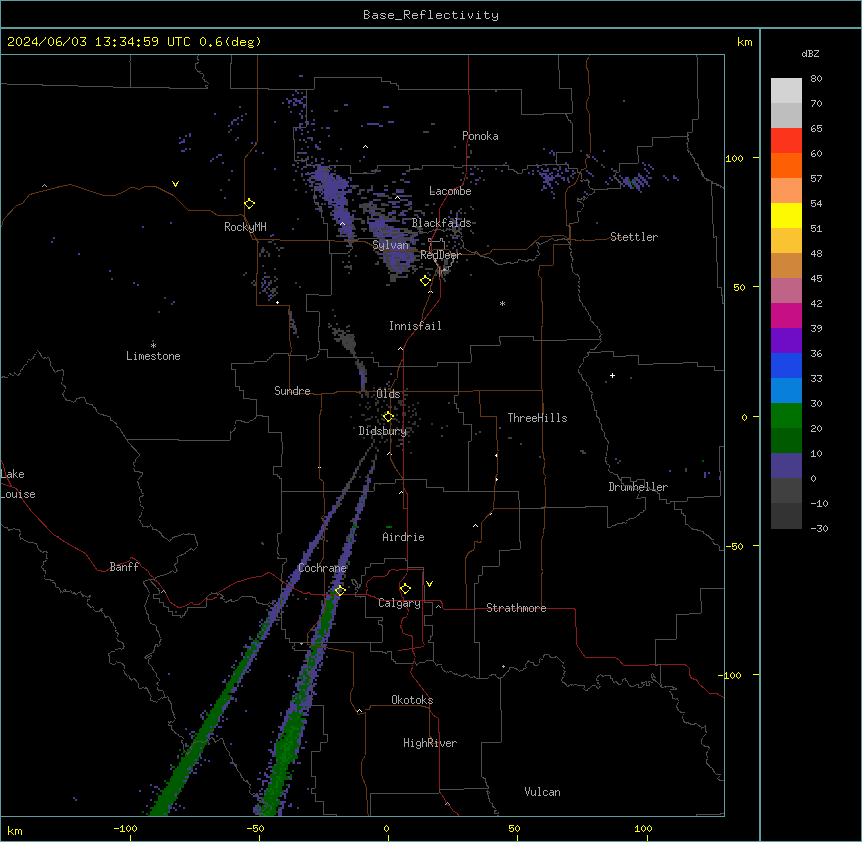Click the -50 tick on horizontal km axis
This screenshot has width=862, height=842.
click(x=255, y=828)
